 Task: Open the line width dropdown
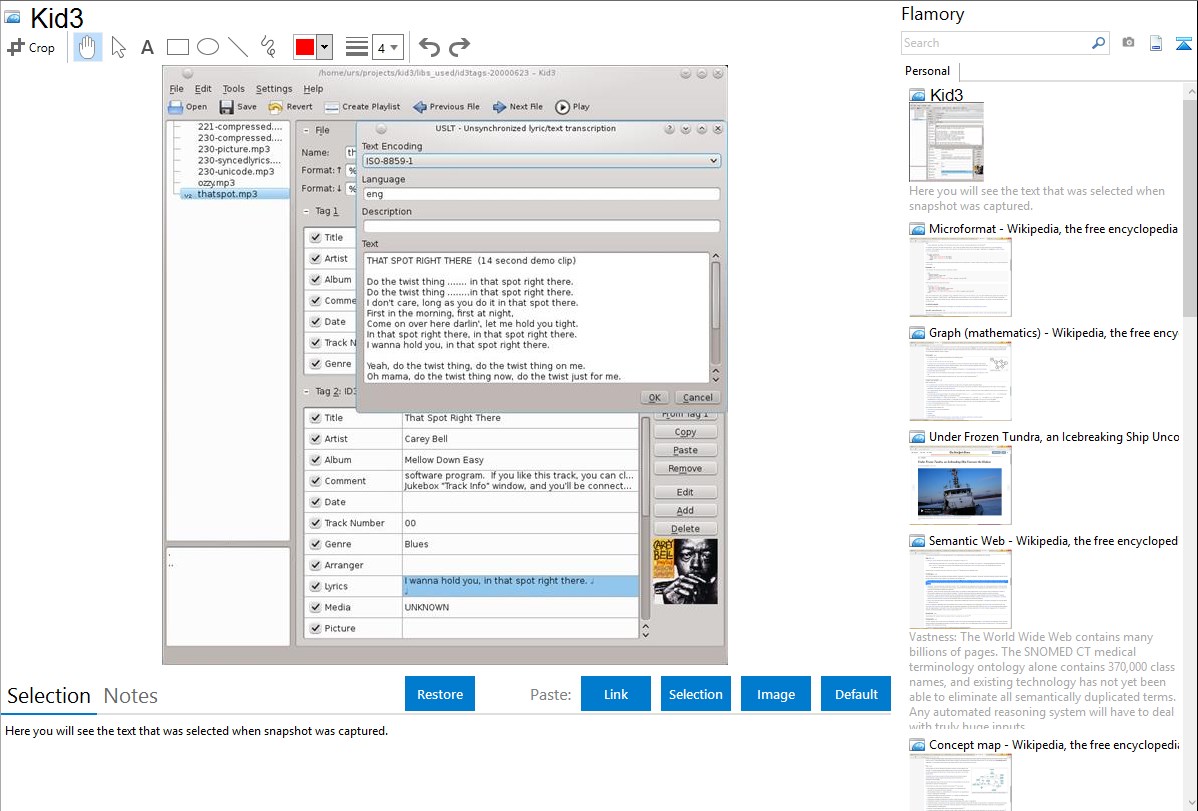click(x=387, y=47)
